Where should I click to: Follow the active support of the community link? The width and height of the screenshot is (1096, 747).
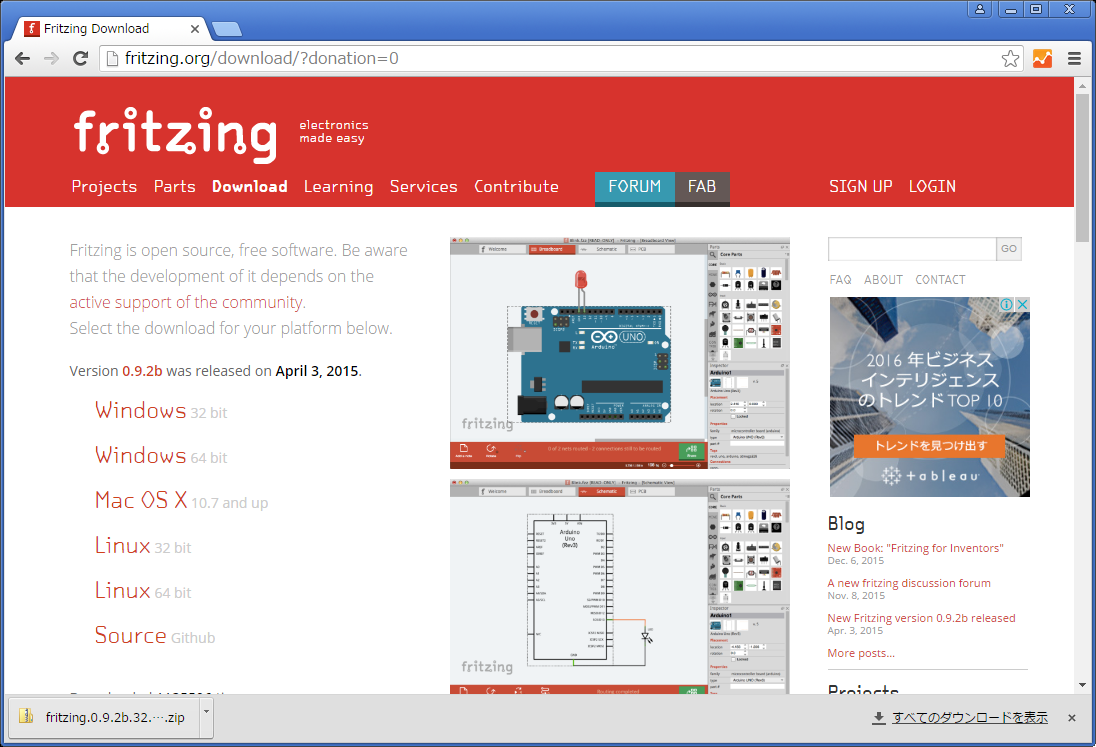pos(187,303)
